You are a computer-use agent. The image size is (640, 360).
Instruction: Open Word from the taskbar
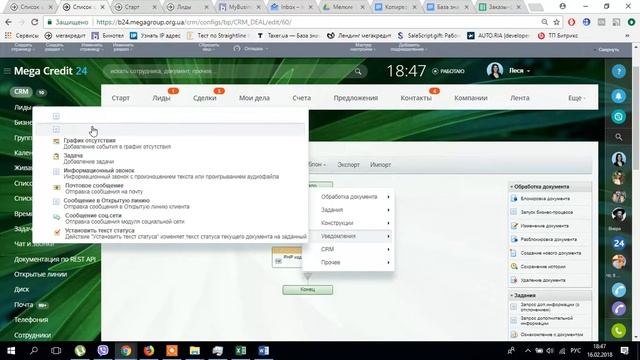click(264, 351)
